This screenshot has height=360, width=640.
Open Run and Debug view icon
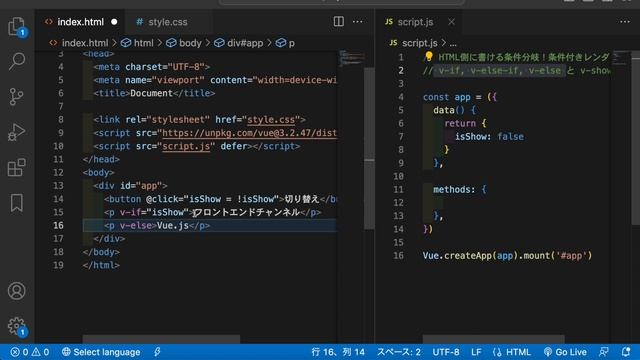click(x=17, y=132)
